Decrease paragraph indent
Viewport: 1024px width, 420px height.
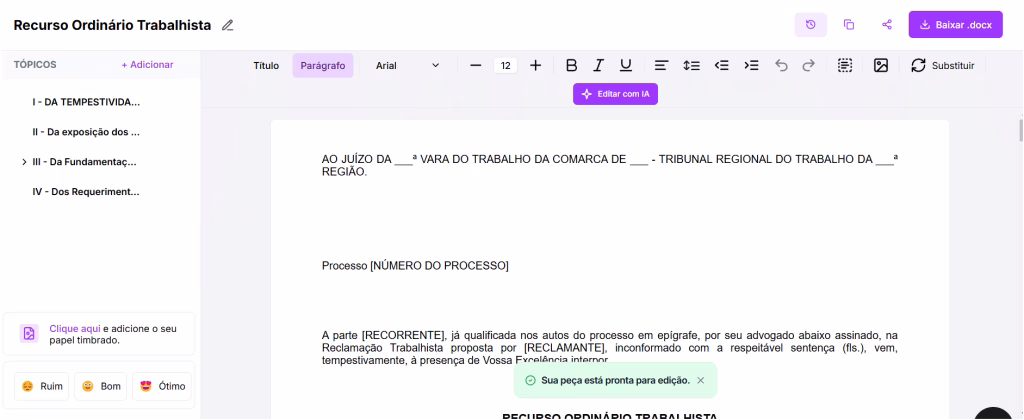tap(722, 65)
